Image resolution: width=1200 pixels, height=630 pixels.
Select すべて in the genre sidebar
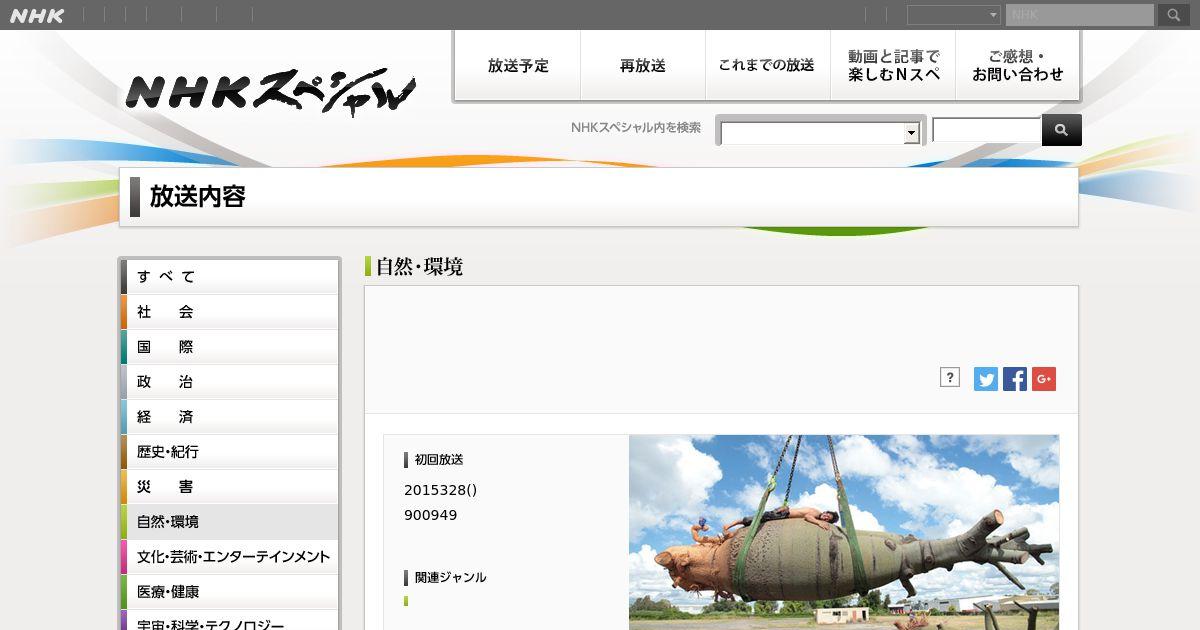[230, 277]
